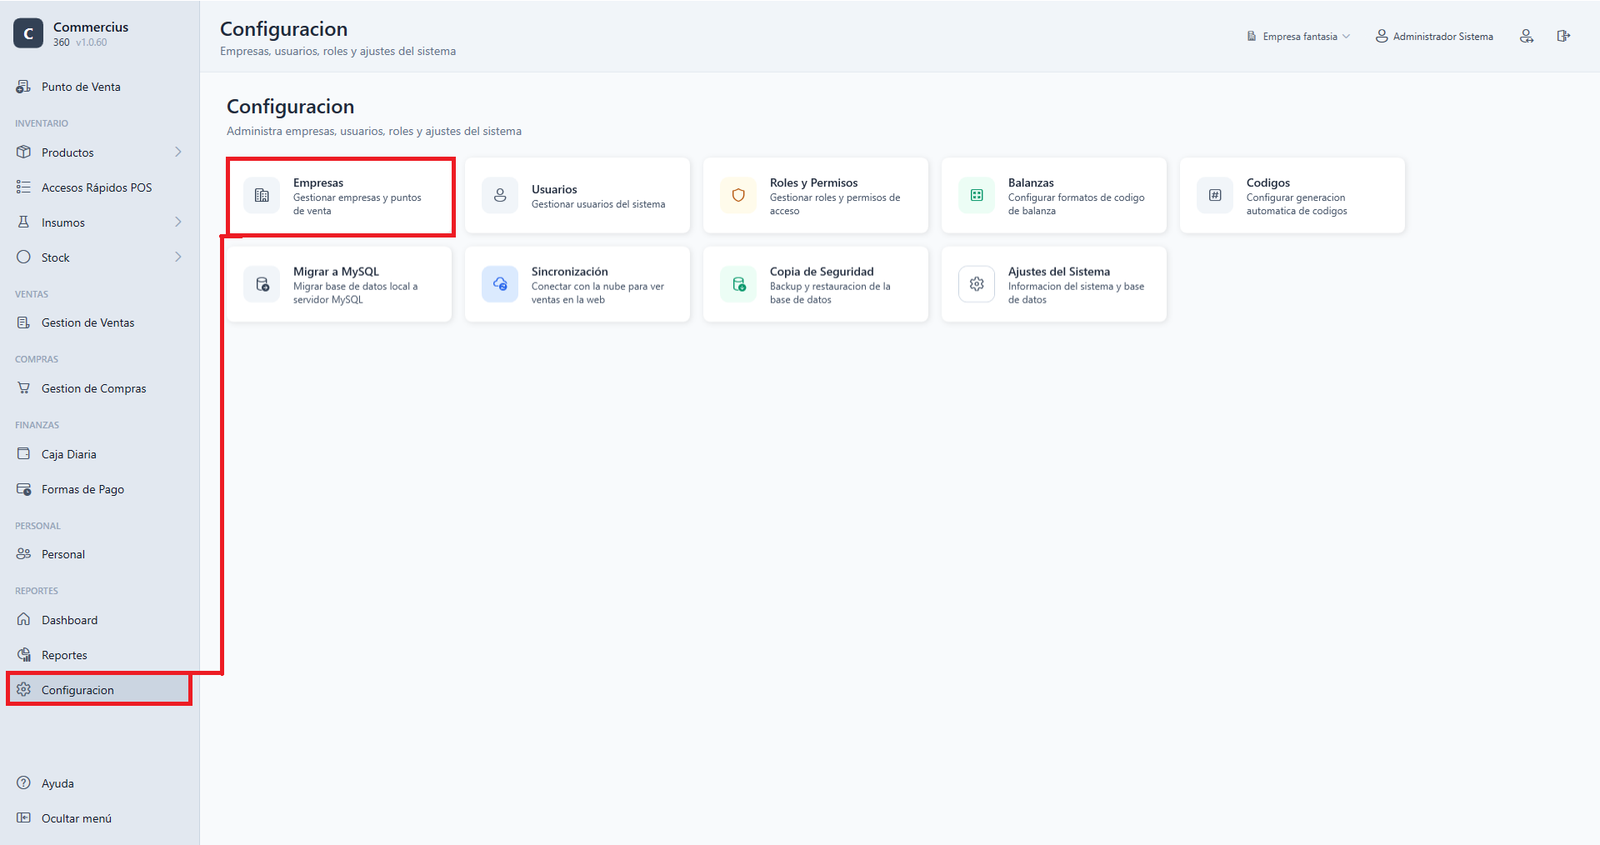The width and height of the screenshot is (1600, 845).
Task: Click the Copia de Seguridad database icon
Action: 738,285
